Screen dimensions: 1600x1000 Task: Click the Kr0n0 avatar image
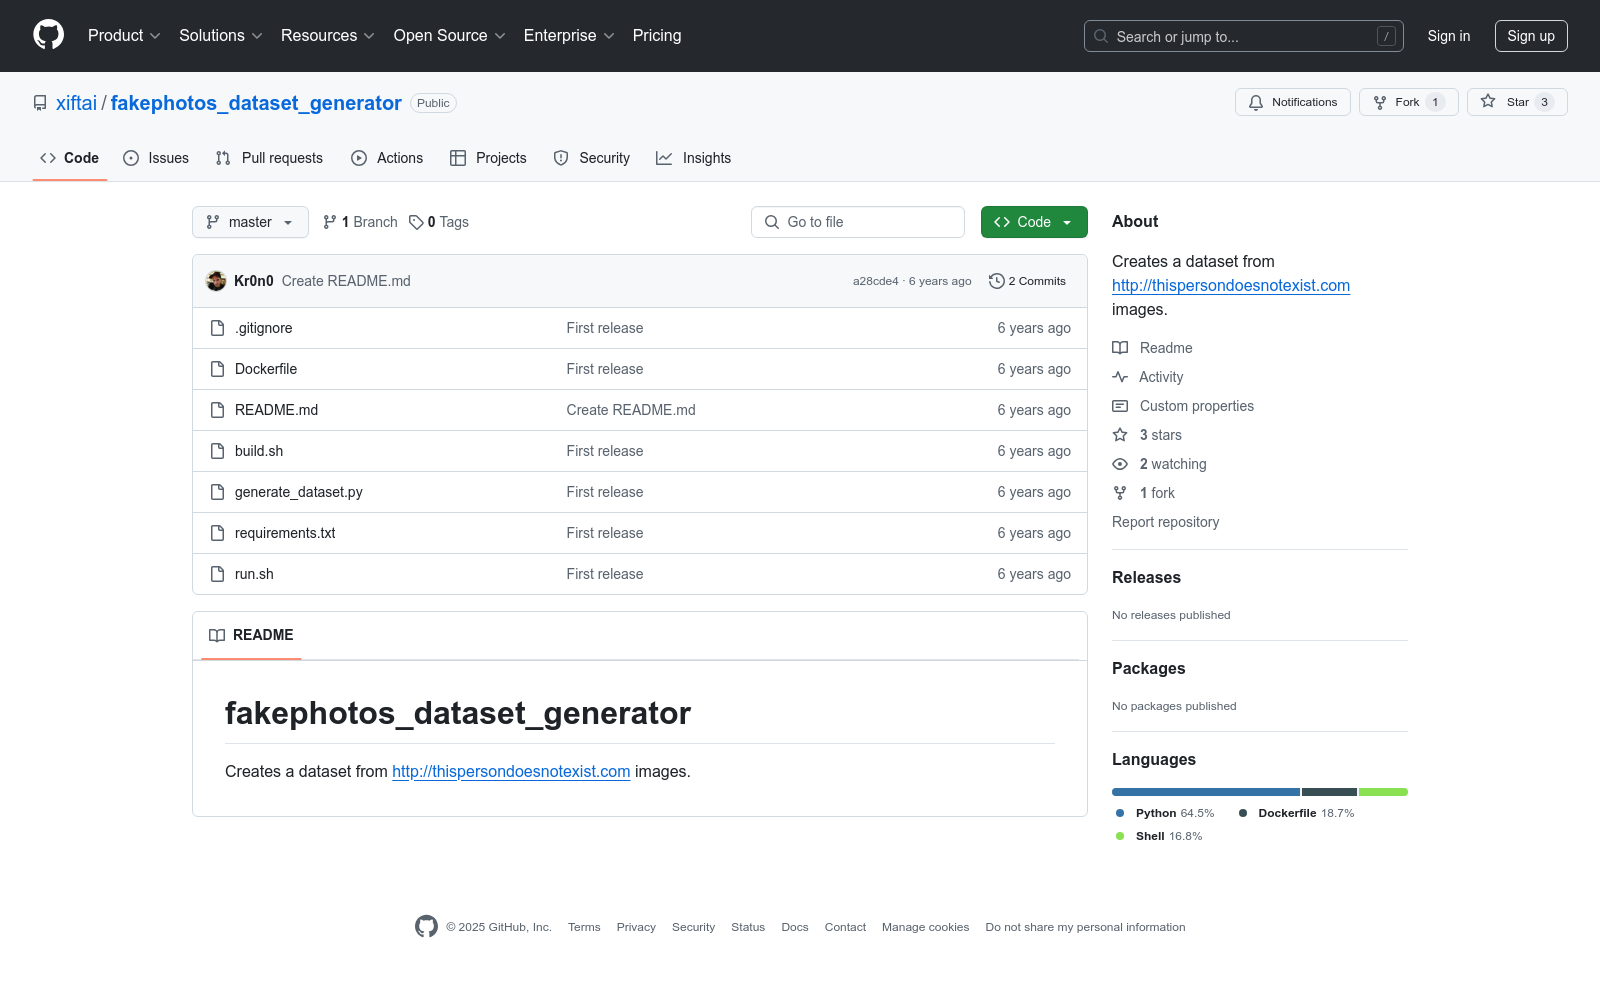click(216, 281)
